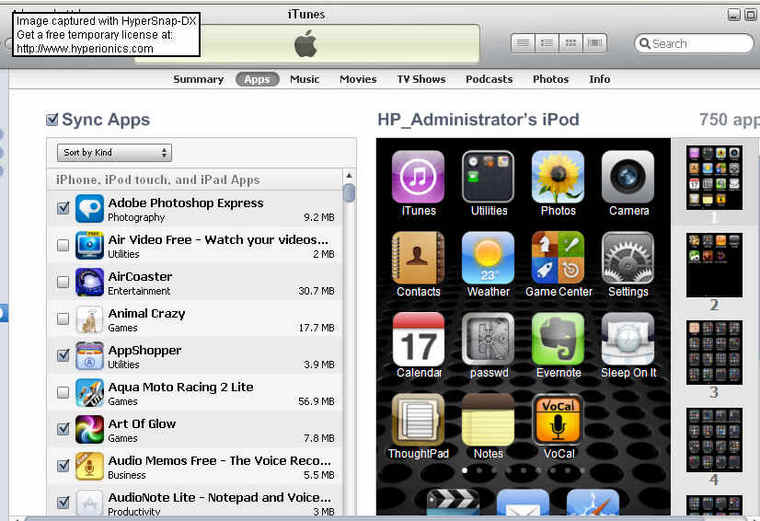Select the Game Center app icon
Image resolution: width=760 pixels, height=521 pixels.
tap(558, 258)
